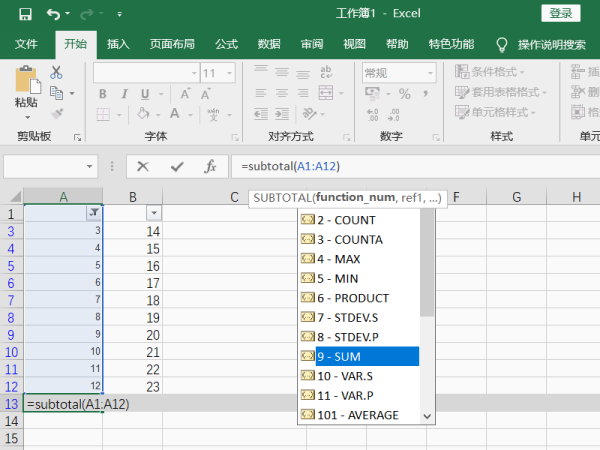
Task: Open Insert Function fx dialog
Action: coord(210,167)
